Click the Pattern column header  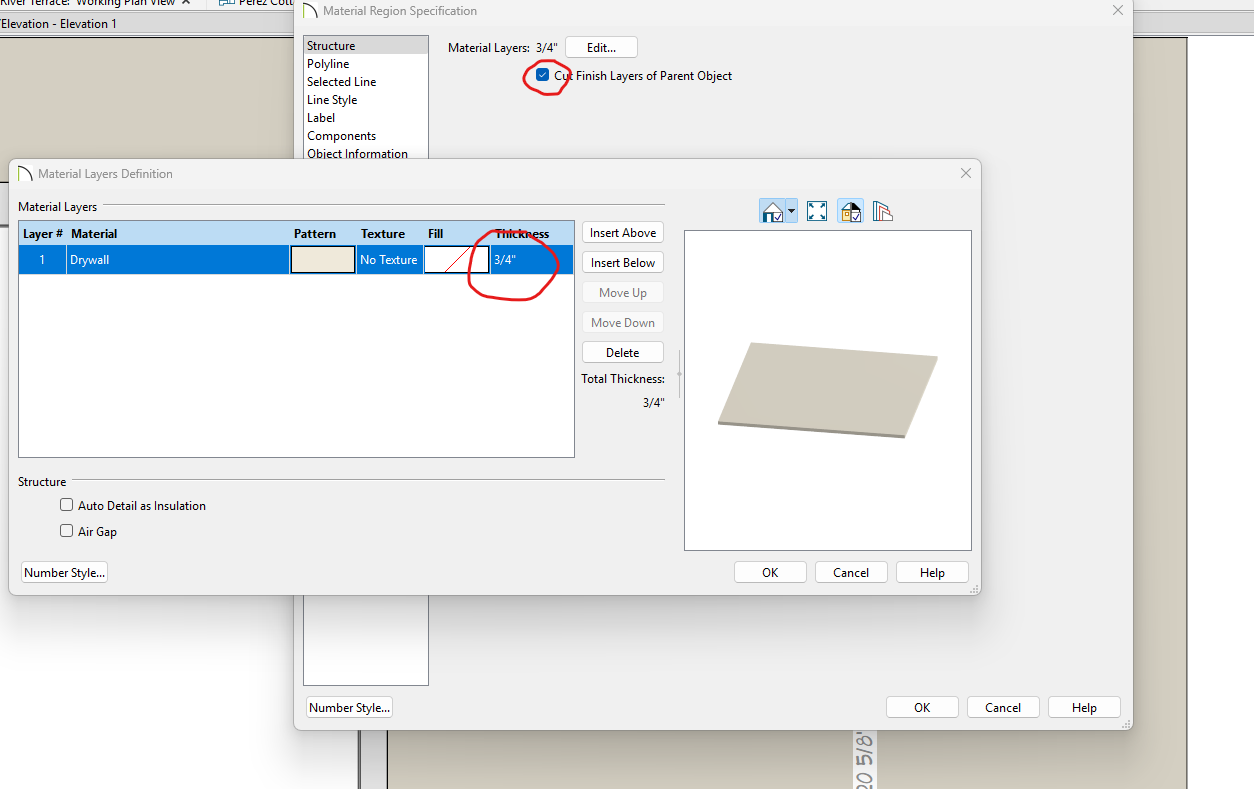[x=323, y=233]
